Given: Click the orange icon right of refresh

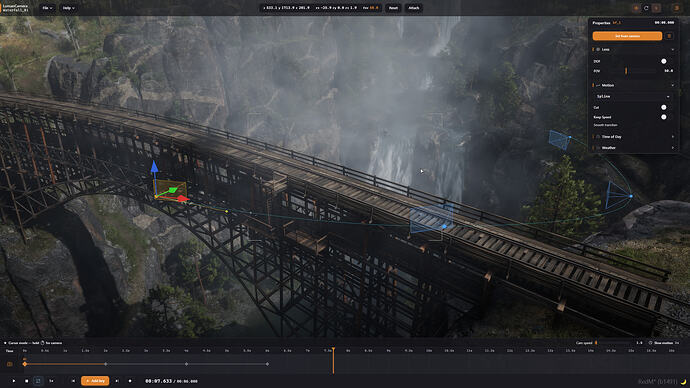Looking at the screenshot, I should point(656,8).
